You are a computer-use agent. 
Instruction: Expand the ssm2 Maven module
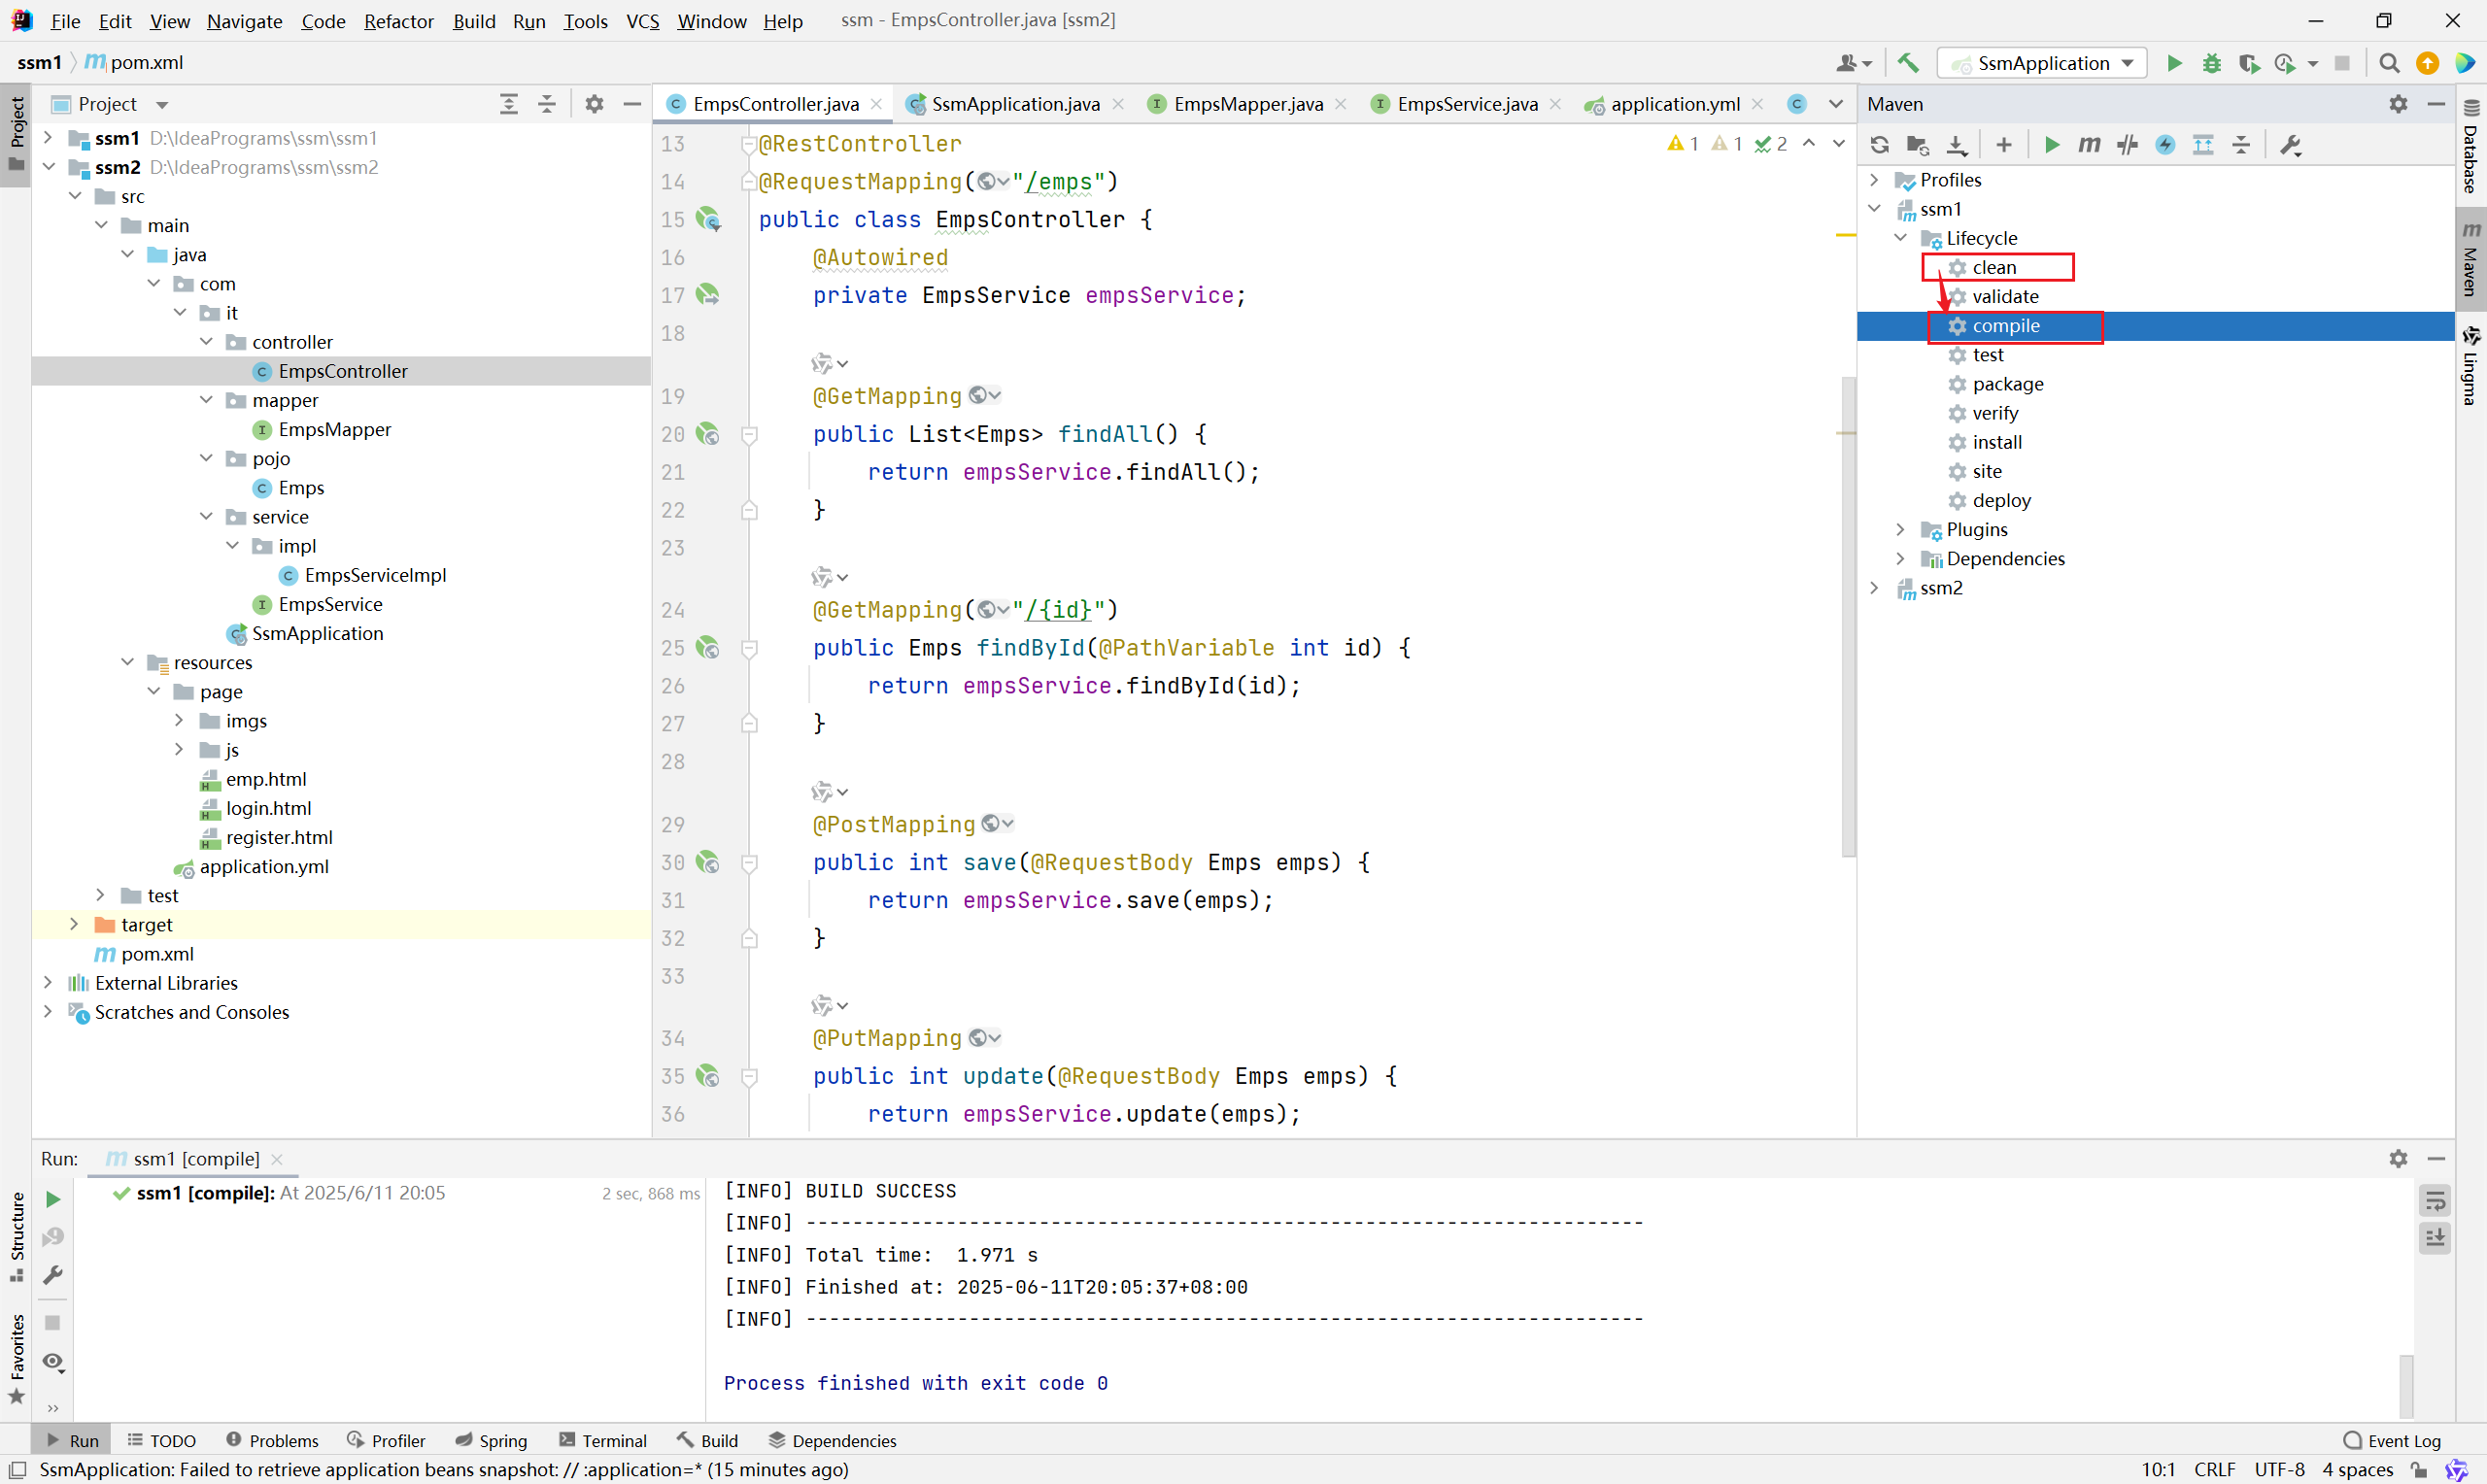tap(1875, 588)
